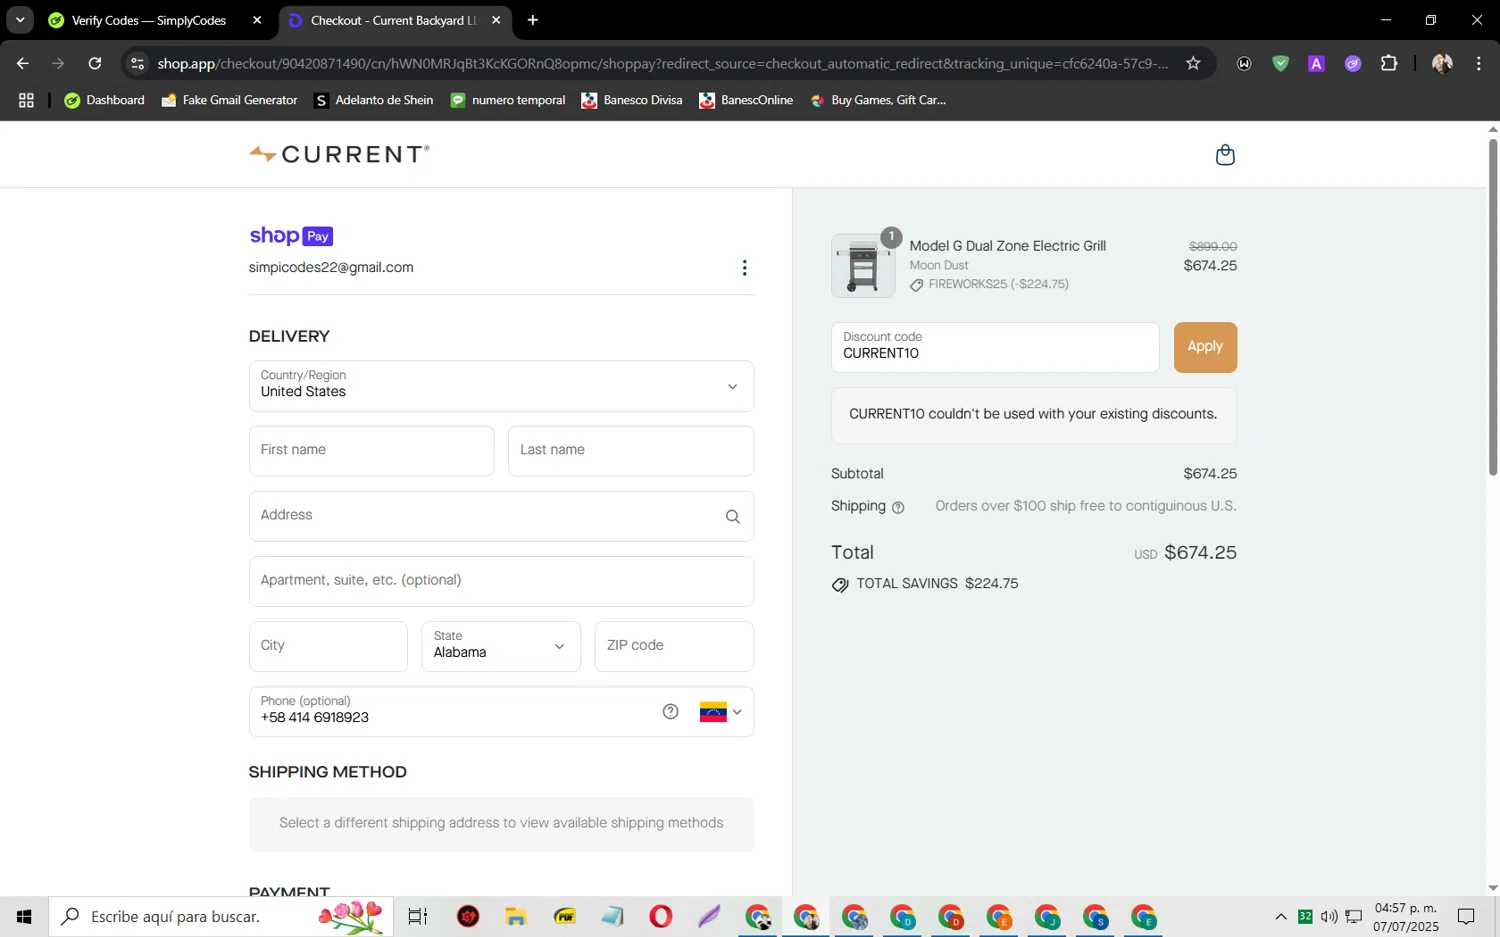Open the tab search dropdown arrow
This screenshot has width=1500, height=937.
click(20, 20)
